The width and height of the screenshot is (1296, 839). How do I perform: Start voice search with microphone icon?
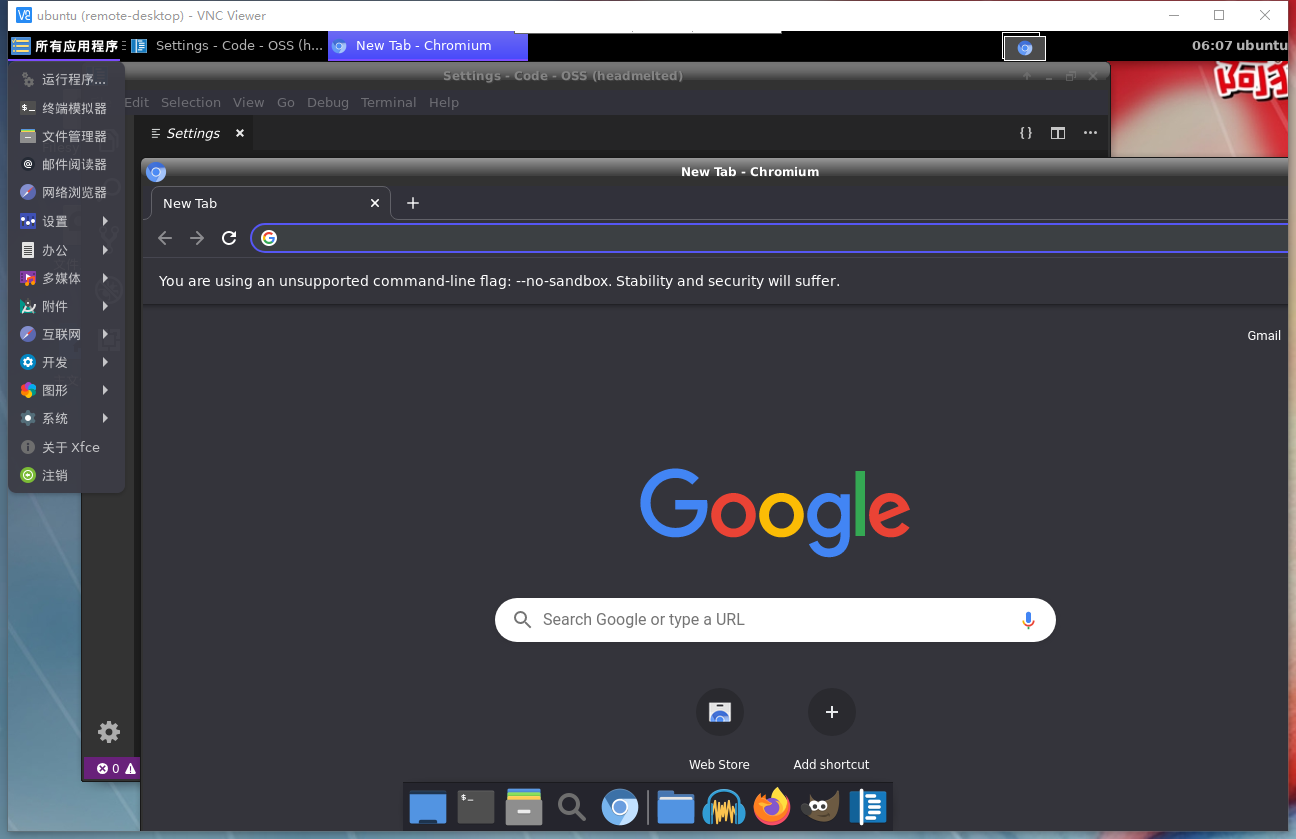[x=1028, y=620]
